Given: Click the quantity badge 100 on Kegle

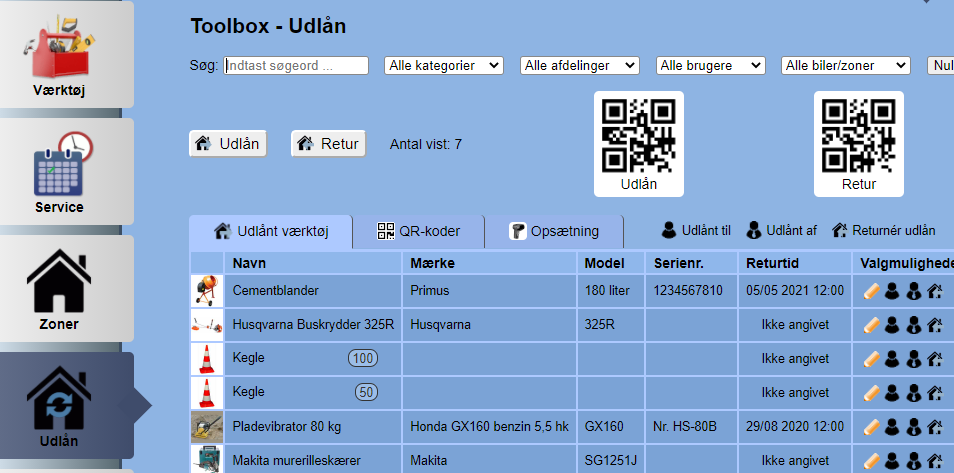Looking at the screenshot, I should click(x=363, y=359).
